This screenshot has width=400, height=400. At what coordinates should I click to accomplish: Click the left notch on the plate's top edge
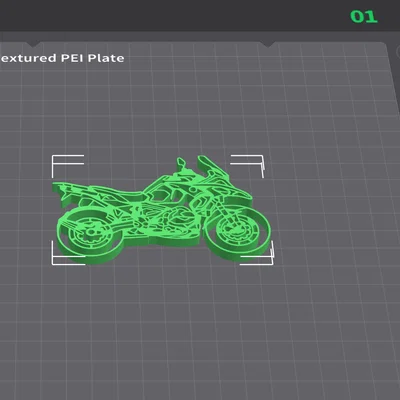(x=33, y=44)
